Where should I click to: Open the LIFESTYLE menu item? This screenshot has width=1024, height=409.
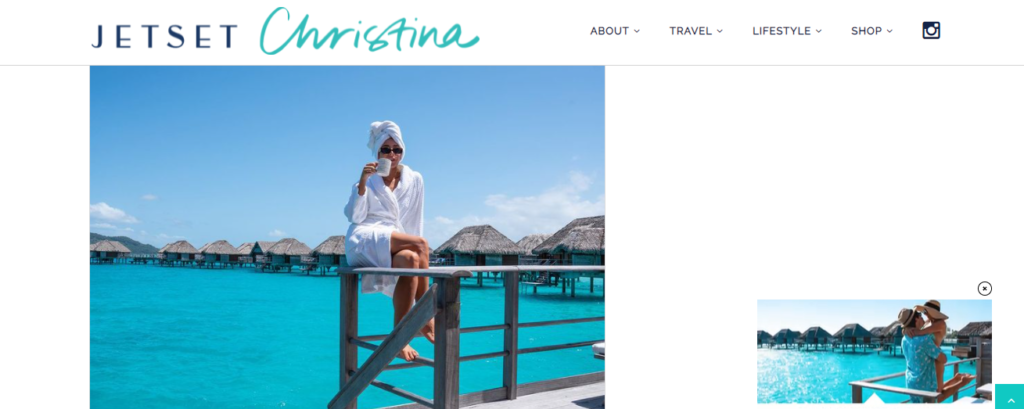pyautogui.click(x=781, y=31)
